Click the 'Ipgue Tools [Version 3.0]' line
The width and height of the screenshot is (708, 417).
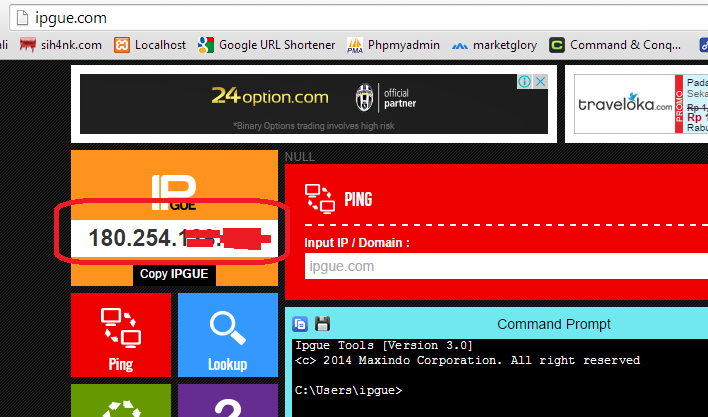pyautogui.click(x=384, y=346)
